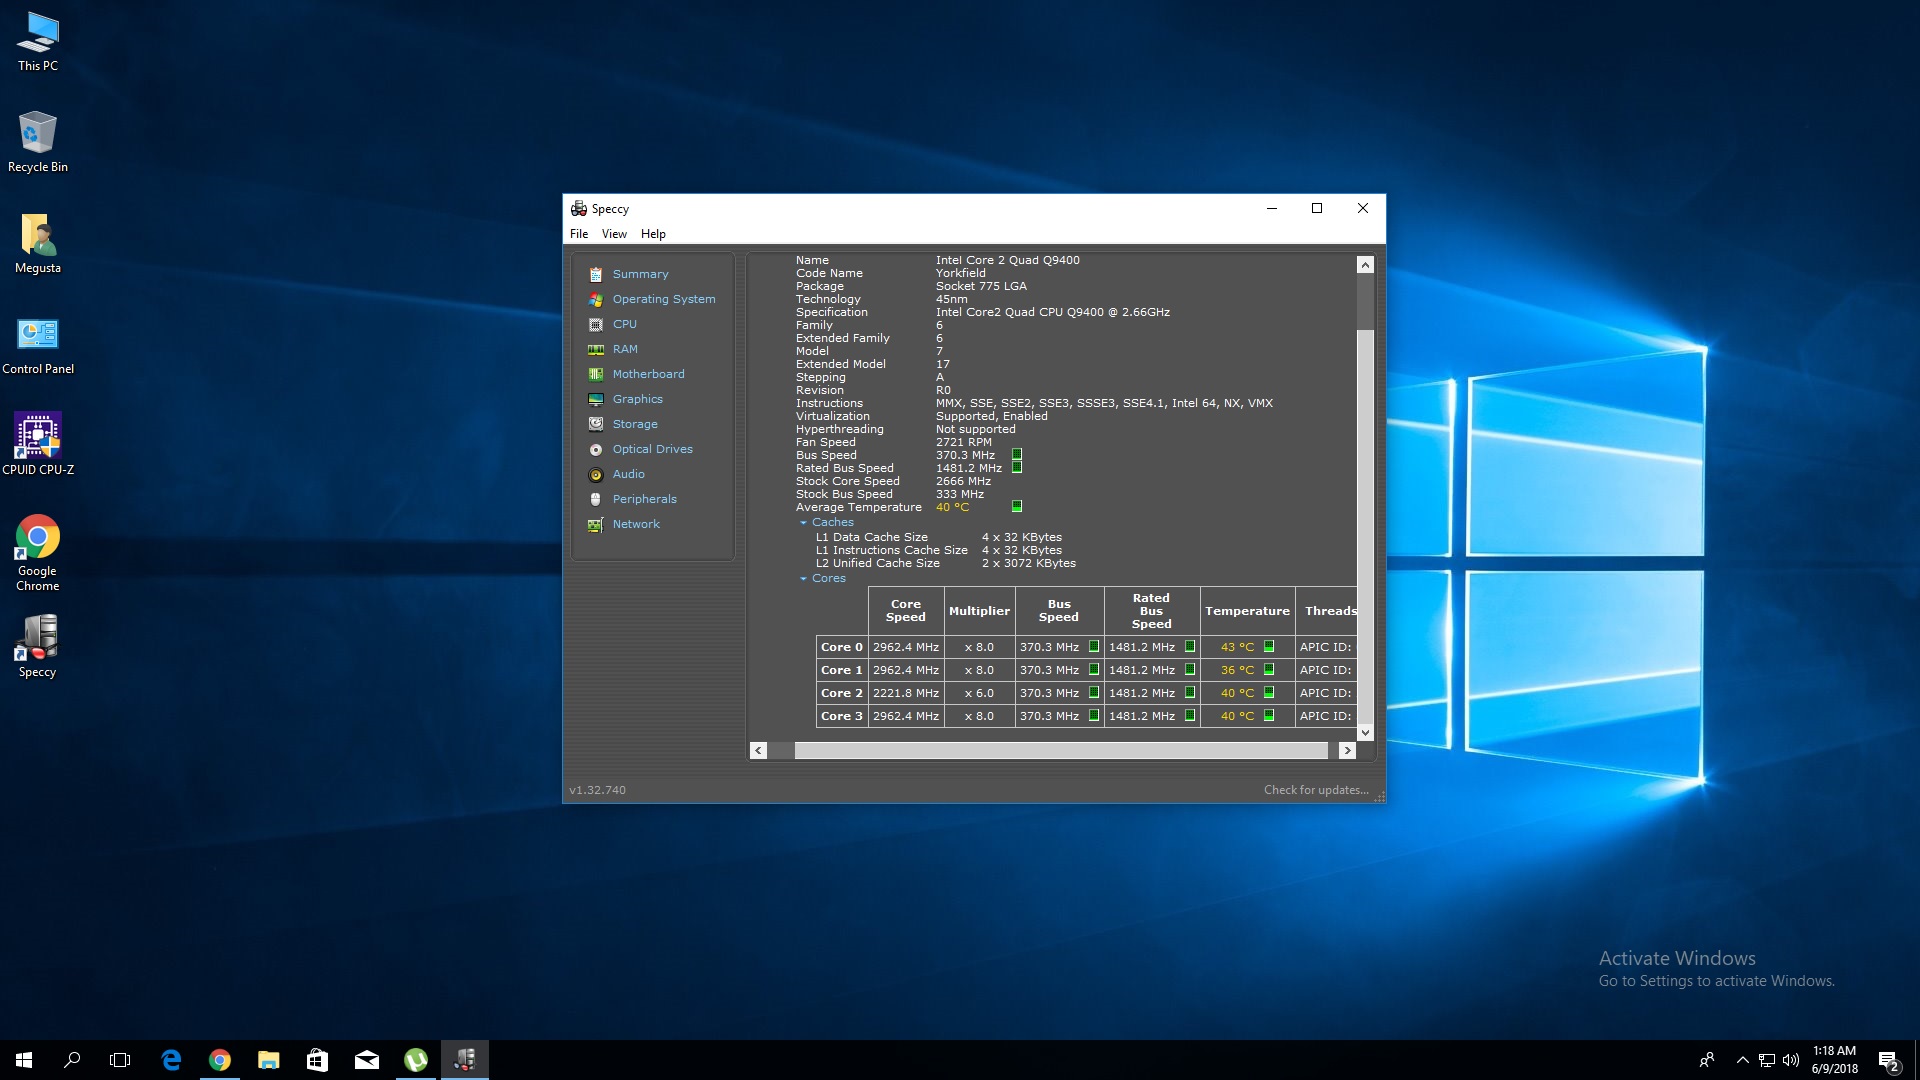Image resolution: width=1920 pixels, height=1080 pixels.
Task: Open the Graphics section icon
Action: [x=596, y=399]
